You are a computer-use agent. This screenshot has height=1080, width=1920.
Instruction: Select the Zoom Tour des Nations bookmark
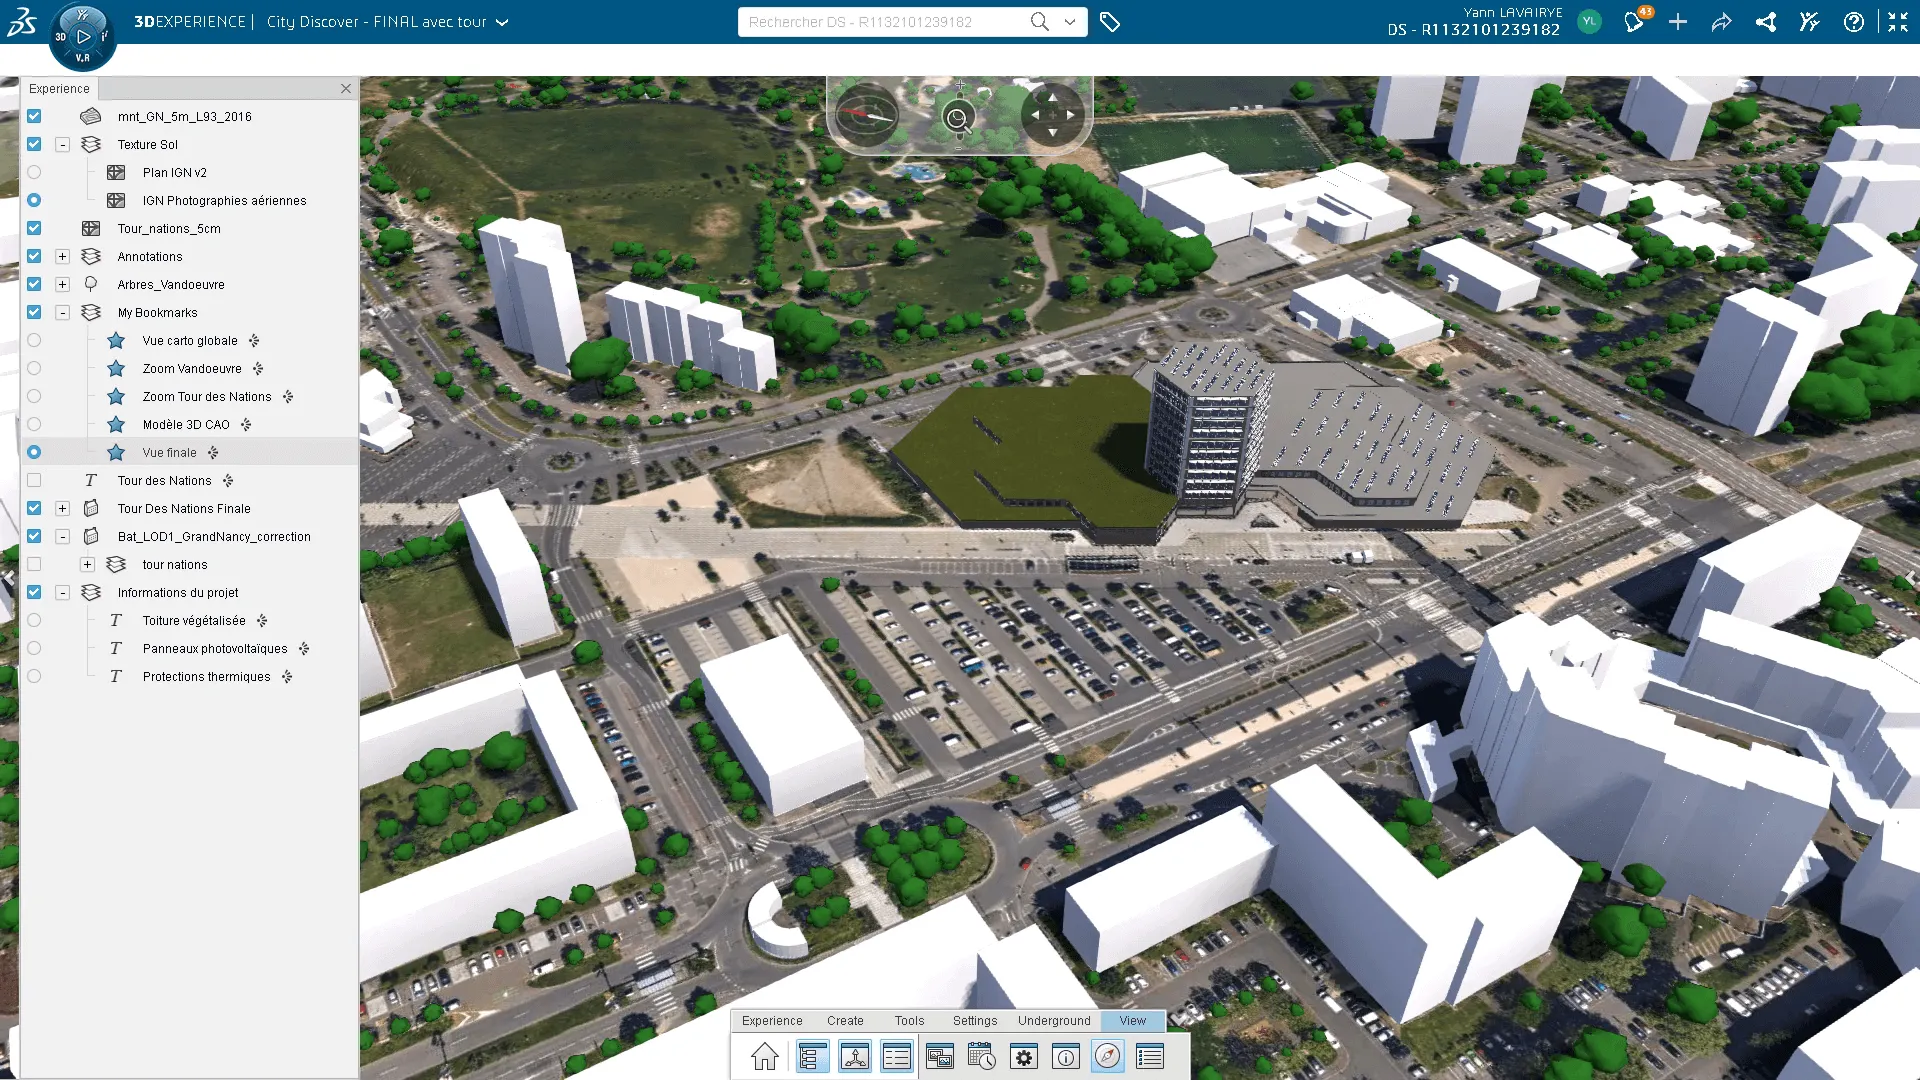point(206,397)
